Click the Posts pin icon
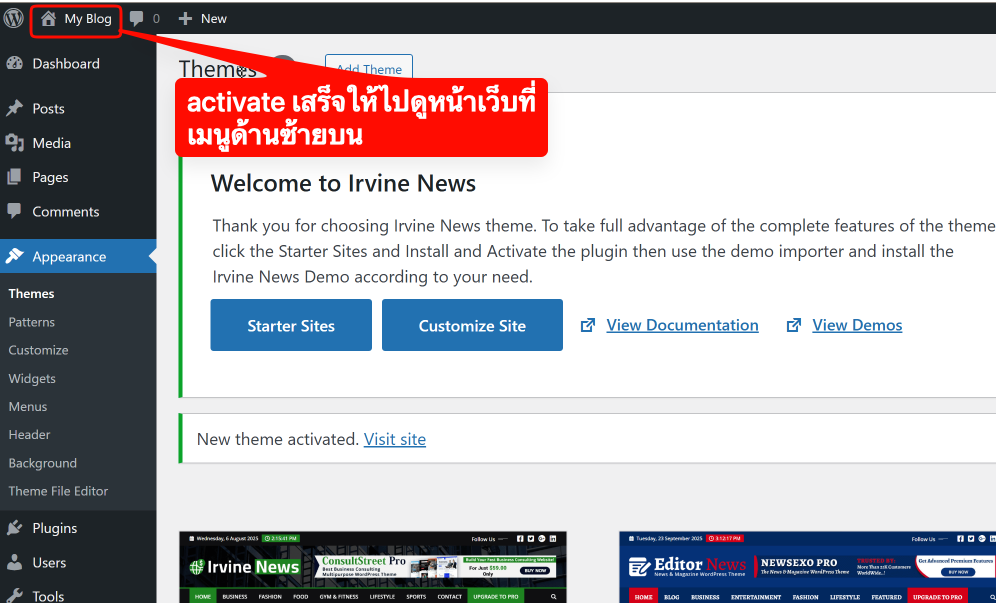This screenshot has height=603, width=996. (15, 108)
